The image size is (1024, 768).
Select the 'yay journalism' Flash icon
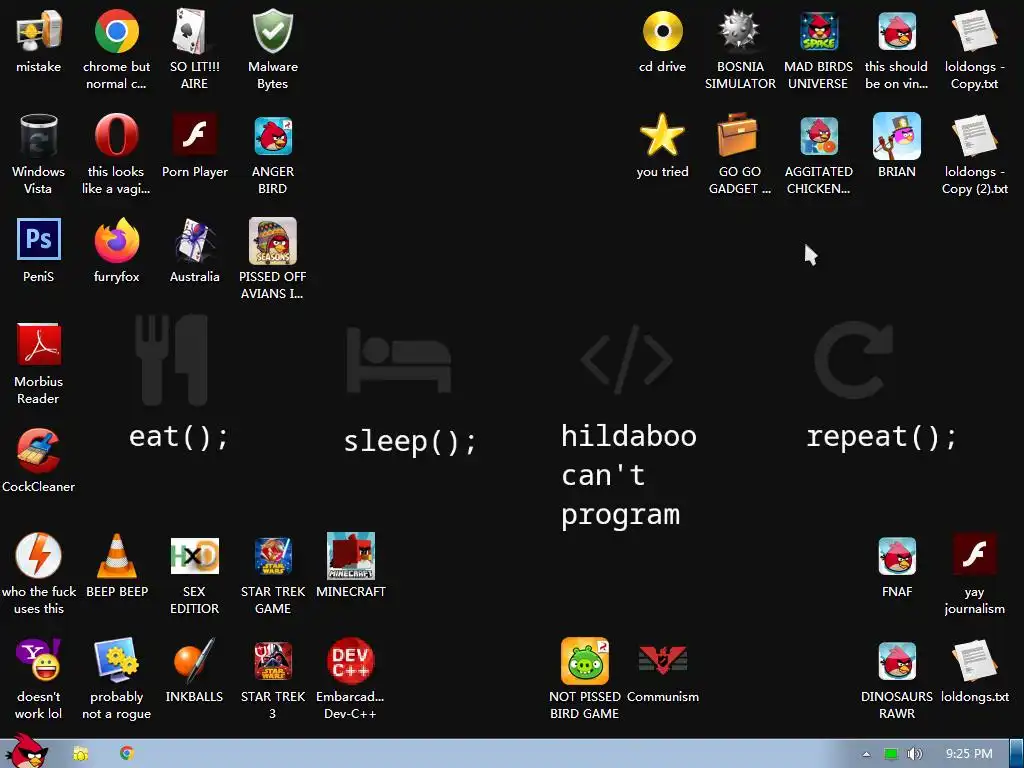[974, 555]
